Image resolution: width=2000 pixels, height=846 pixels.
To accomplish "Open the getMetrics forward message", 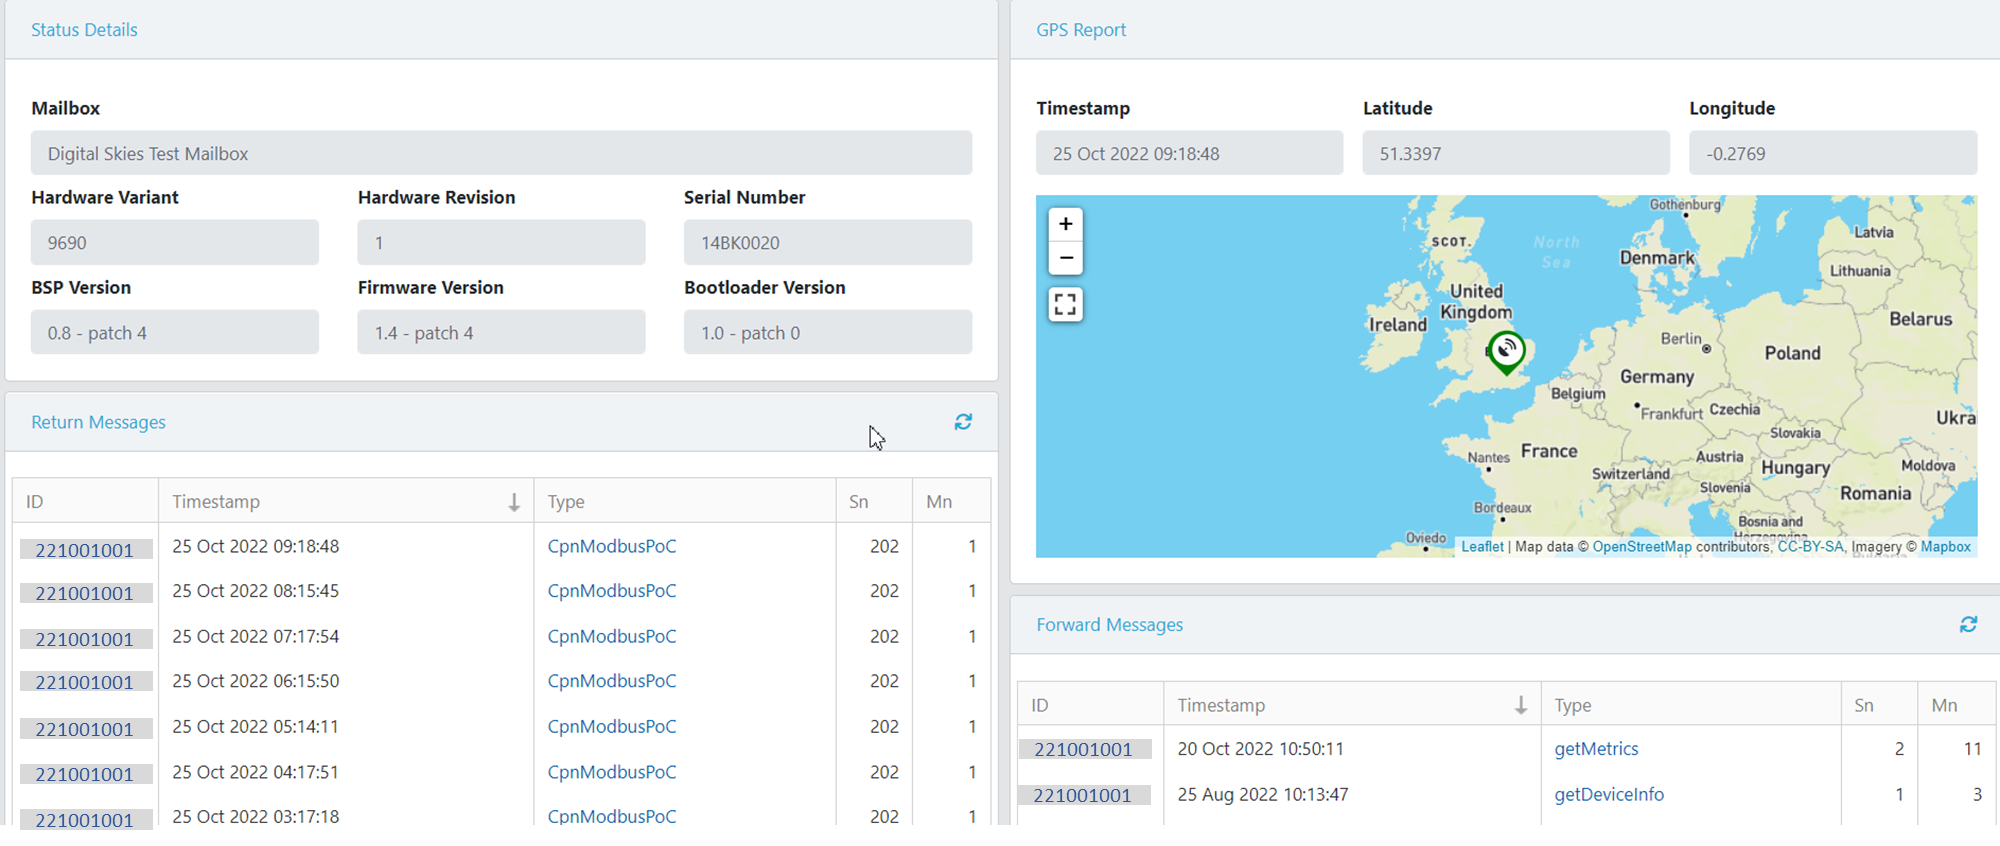I will click(1596, 749).
